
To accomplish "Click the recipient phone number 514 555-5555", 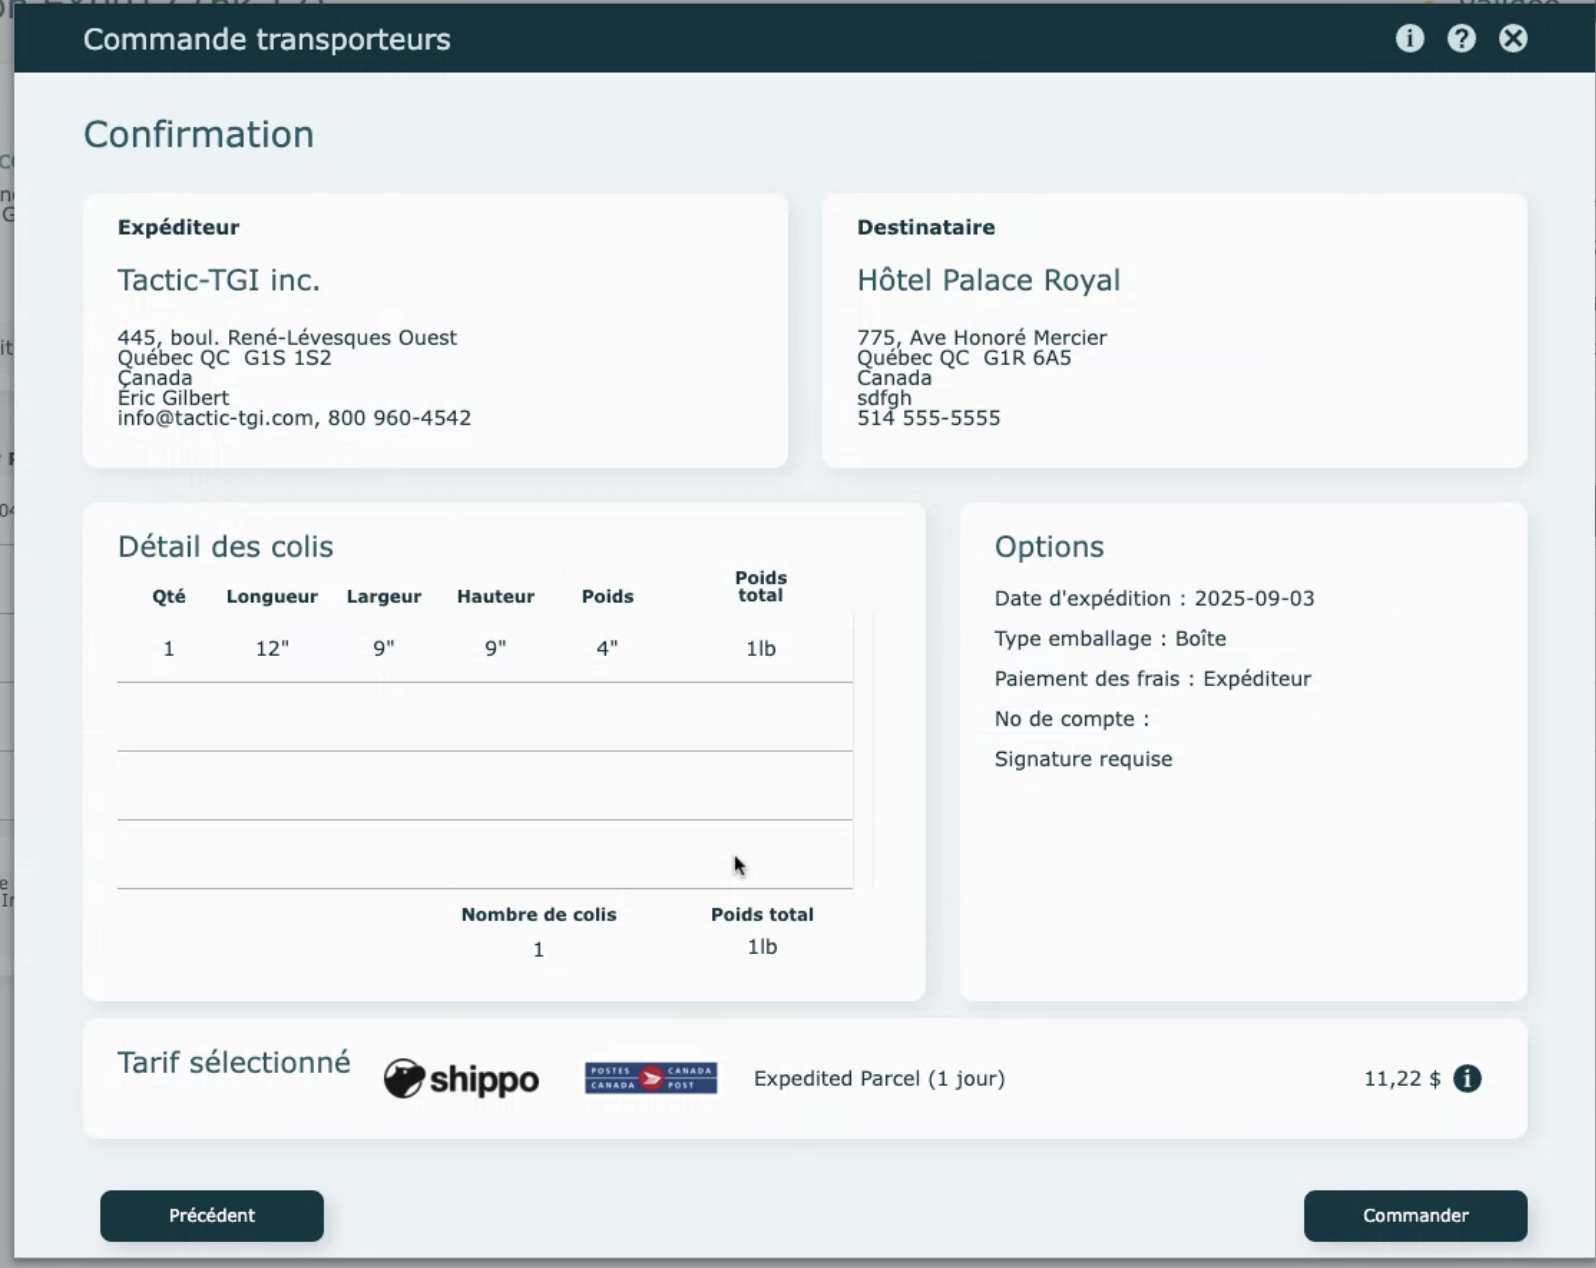I will 928,418.
